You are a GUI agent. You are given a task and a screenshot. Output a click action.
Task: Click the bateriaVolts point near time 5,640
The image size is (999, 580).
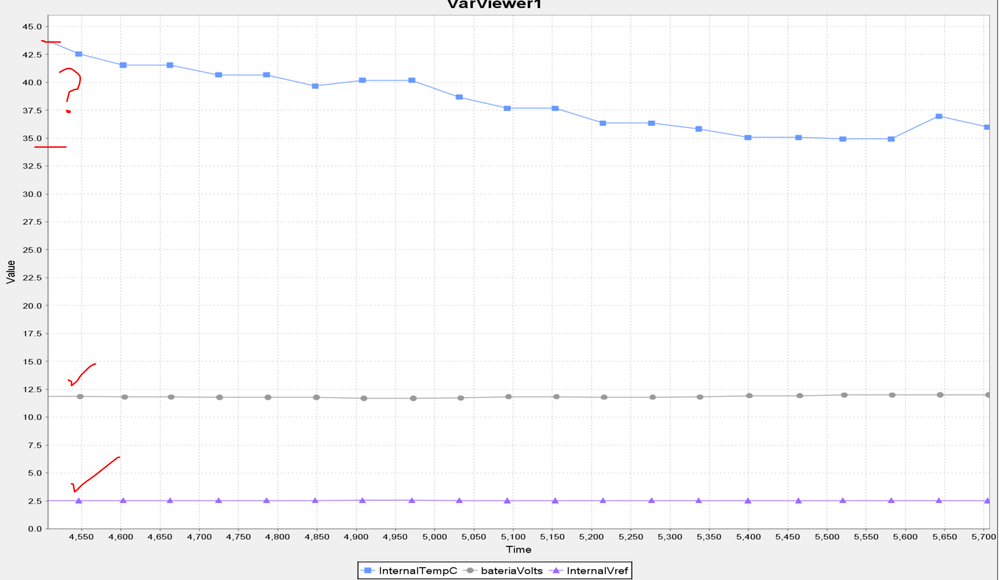940,395
